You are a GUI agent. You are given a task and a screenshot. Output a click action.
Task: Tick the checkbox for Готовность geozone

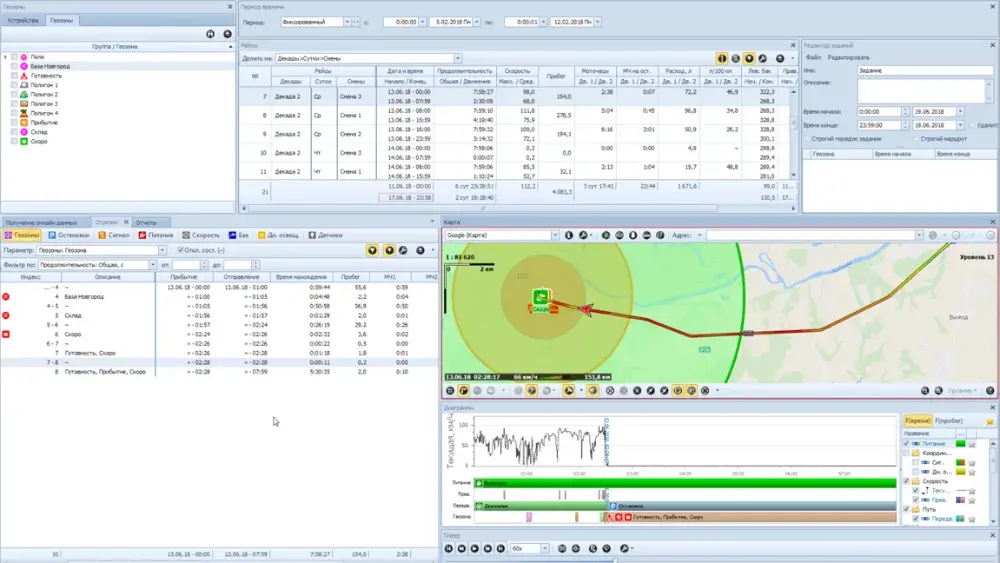coord(15,76)
